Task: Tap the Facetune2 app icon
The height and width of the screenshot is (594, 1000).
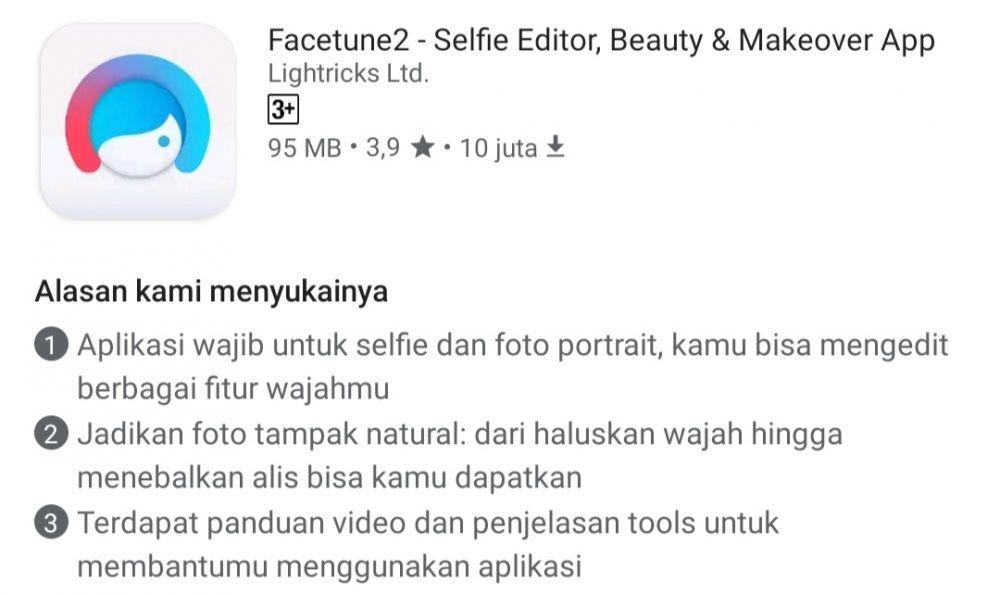Action: click(x=138, y=122)
